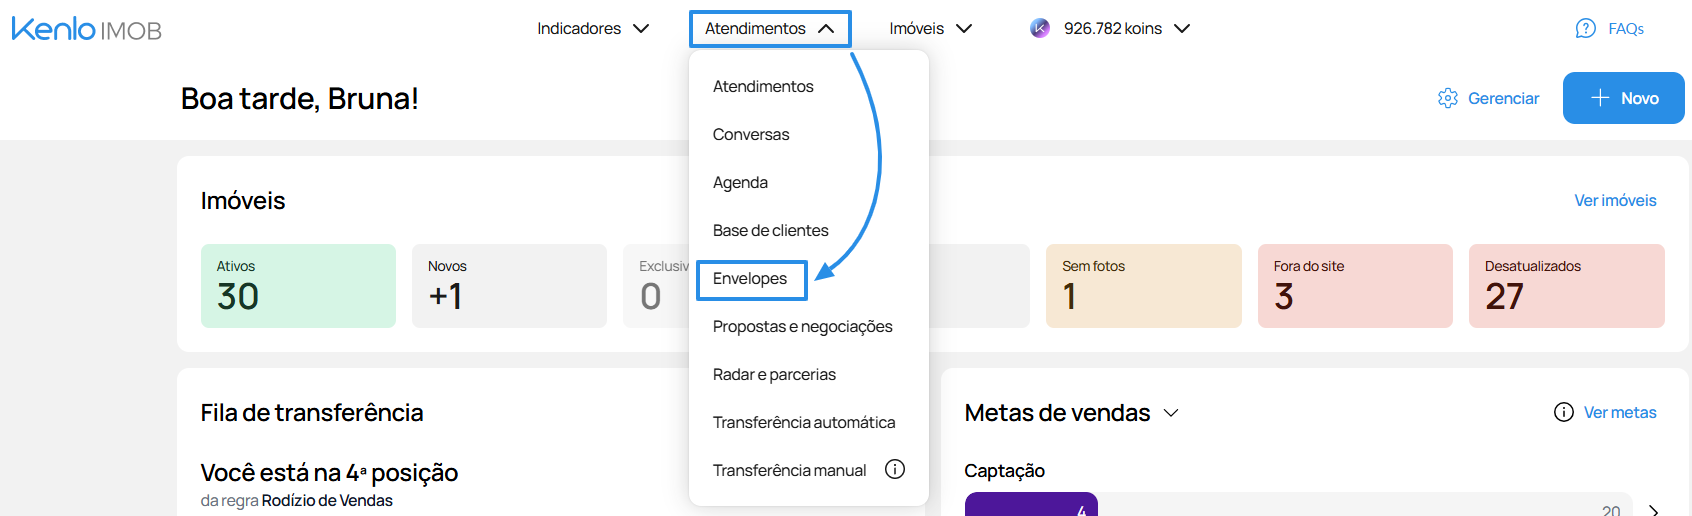This screenshot has height=516, width=1692.
Task: Open the Desatualizados 27 card
Action: pos(1566,286)
